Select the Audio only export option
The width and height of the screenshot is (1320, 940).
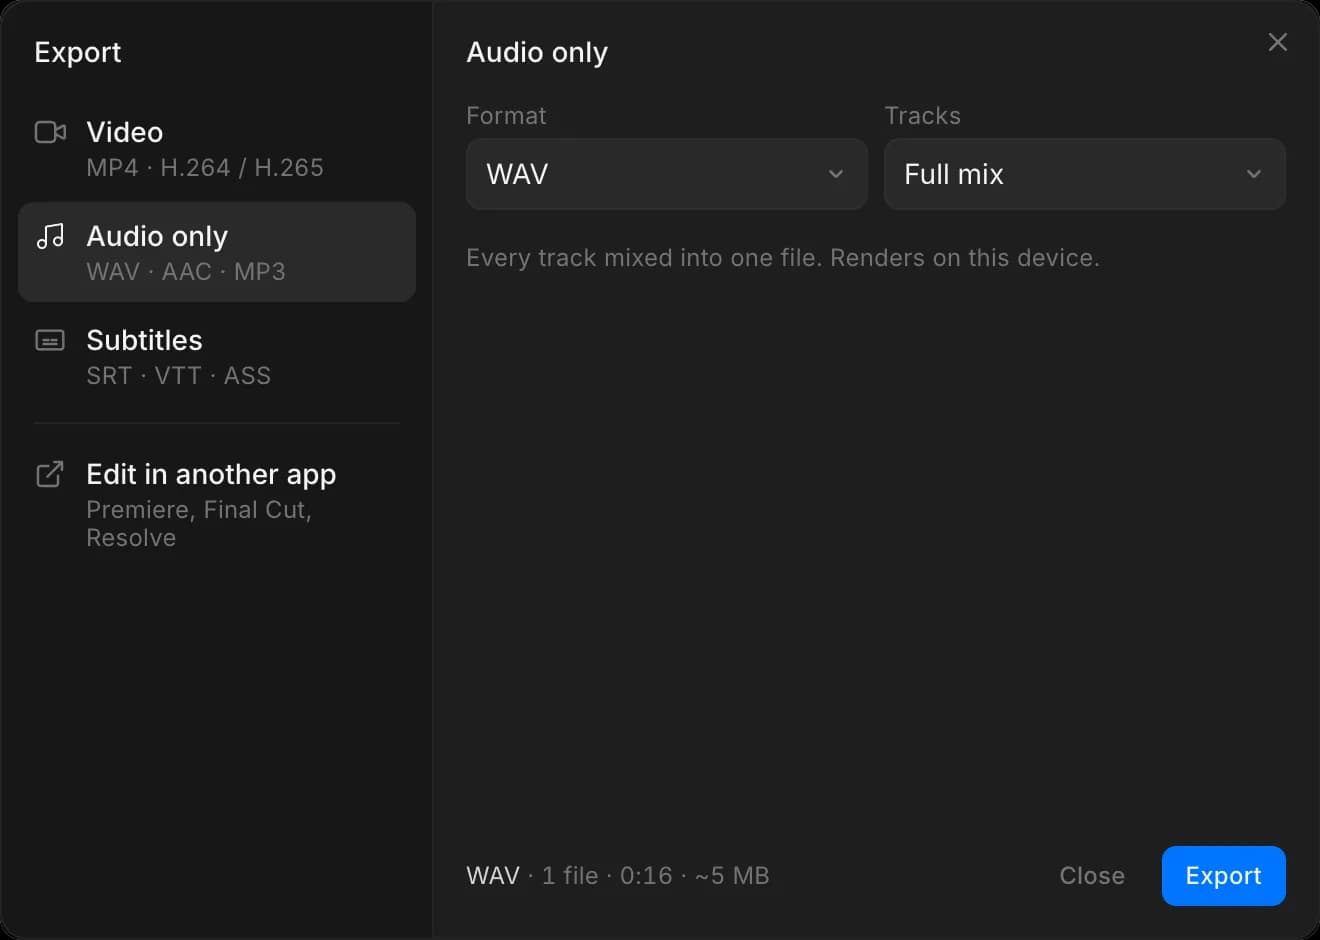tap(217, 252)
